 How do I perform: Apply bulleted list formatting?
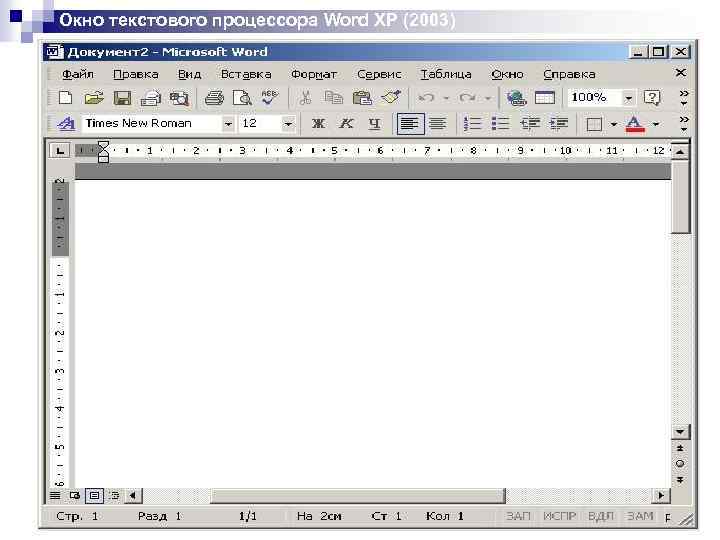tap(501, 124)
